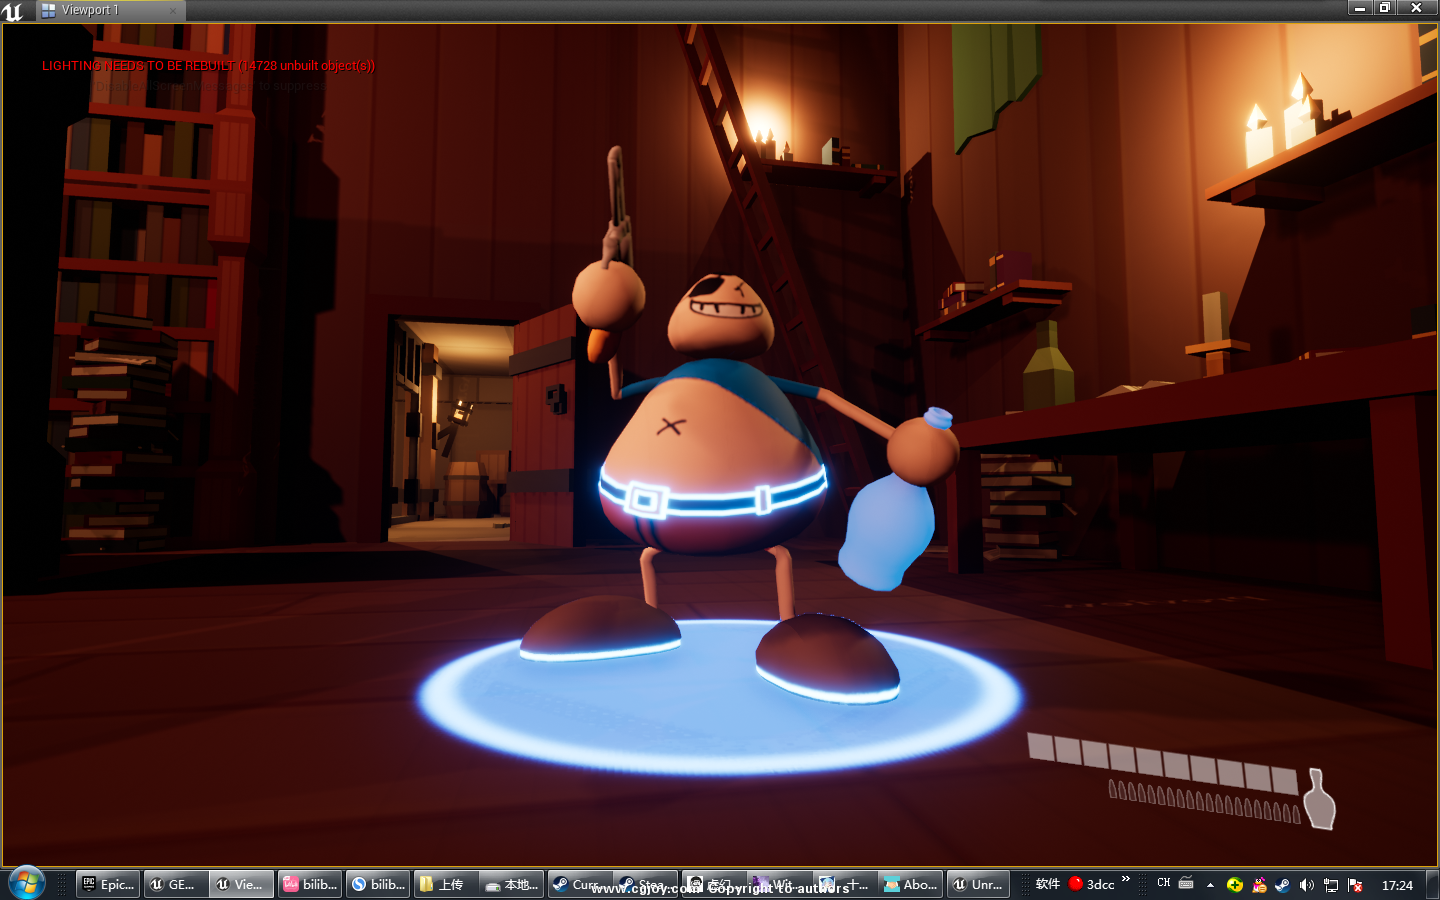
Task: Show hidden system tray icons arrow
Action: pyautogui.click(x=1210, y=885)
